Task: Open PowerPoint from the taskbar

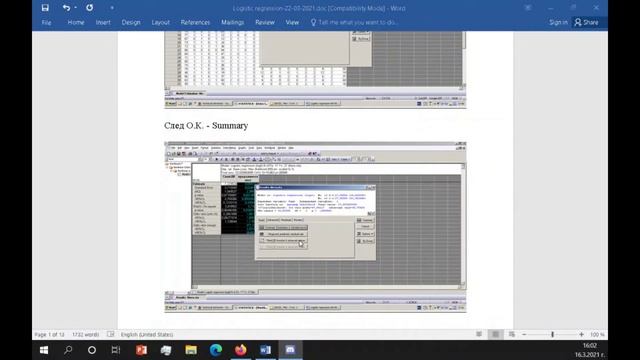Action: coord(142,350)
